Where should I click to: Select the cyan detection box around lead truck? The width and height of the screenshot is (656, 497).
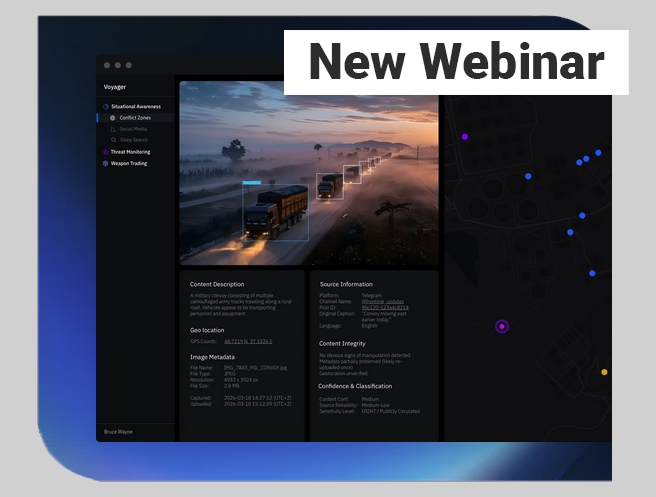[276, 213]
